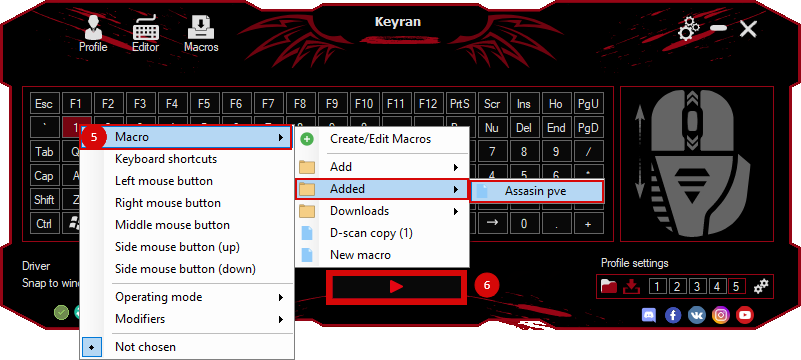This screenshot has height=360, width=801.
Task: Open the Profile section icon
Action: tap(93, 28)
